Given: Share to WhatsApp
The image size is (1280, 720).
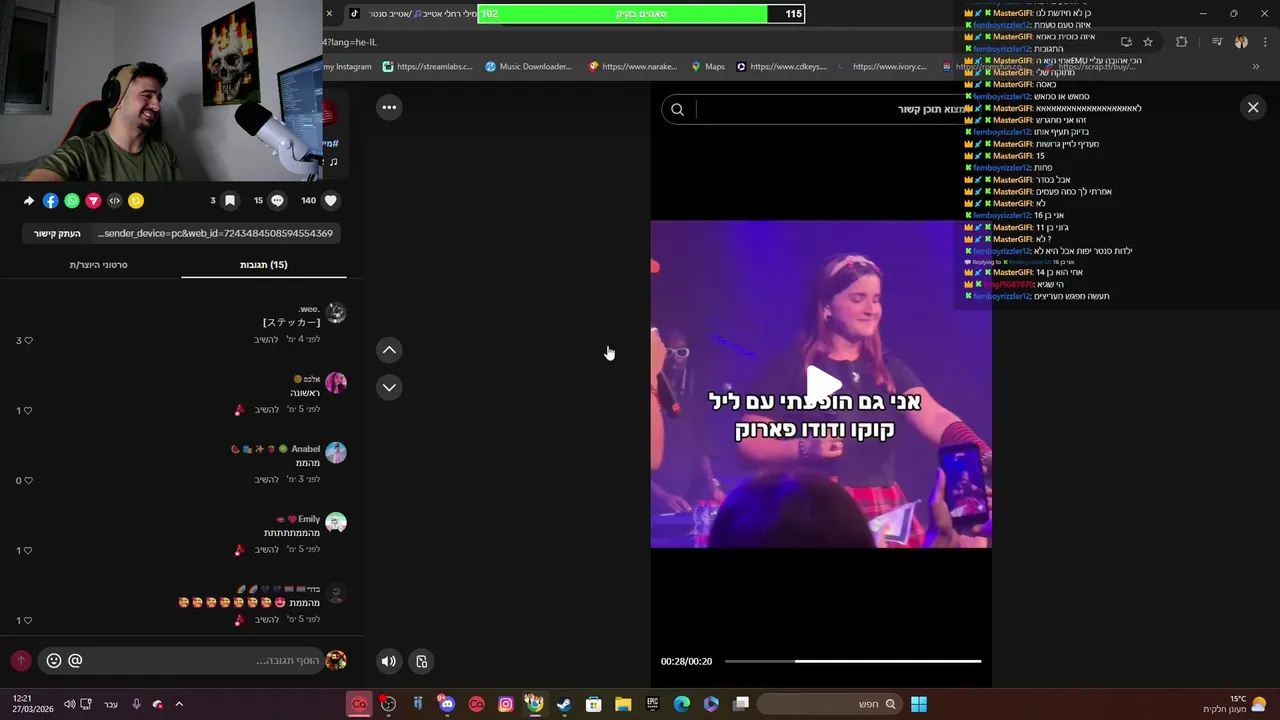Looking at the screenshot, I should [x=72, y=201].
